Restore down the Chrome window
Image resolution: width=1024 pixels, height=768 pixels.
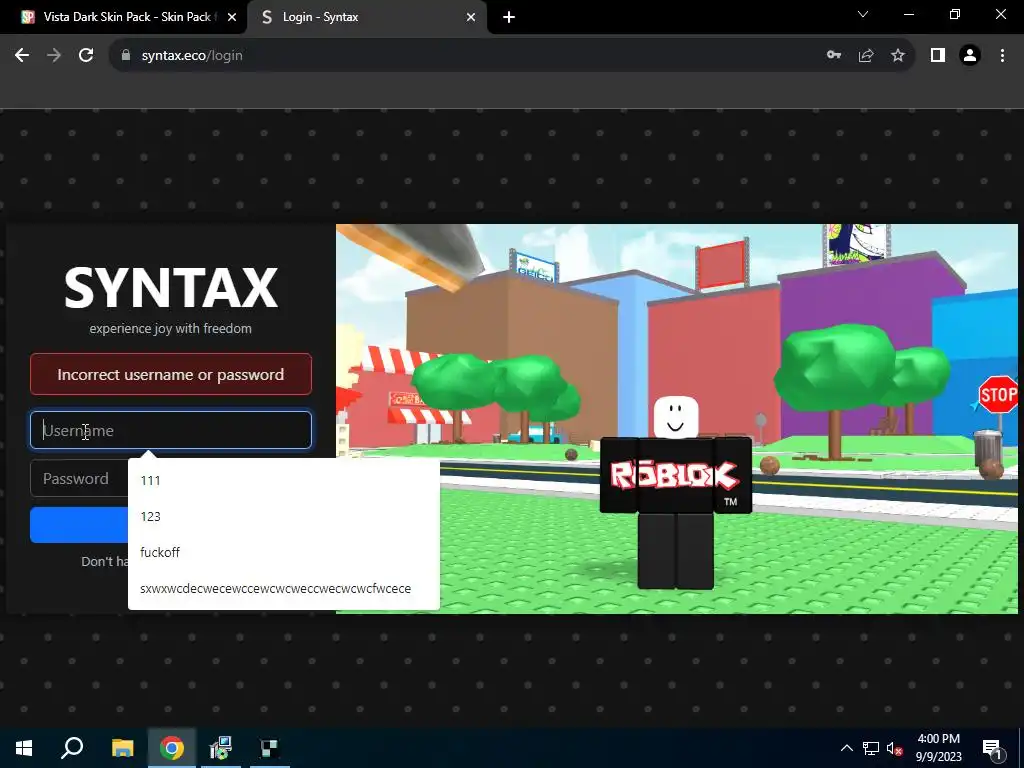coord(955,14)
